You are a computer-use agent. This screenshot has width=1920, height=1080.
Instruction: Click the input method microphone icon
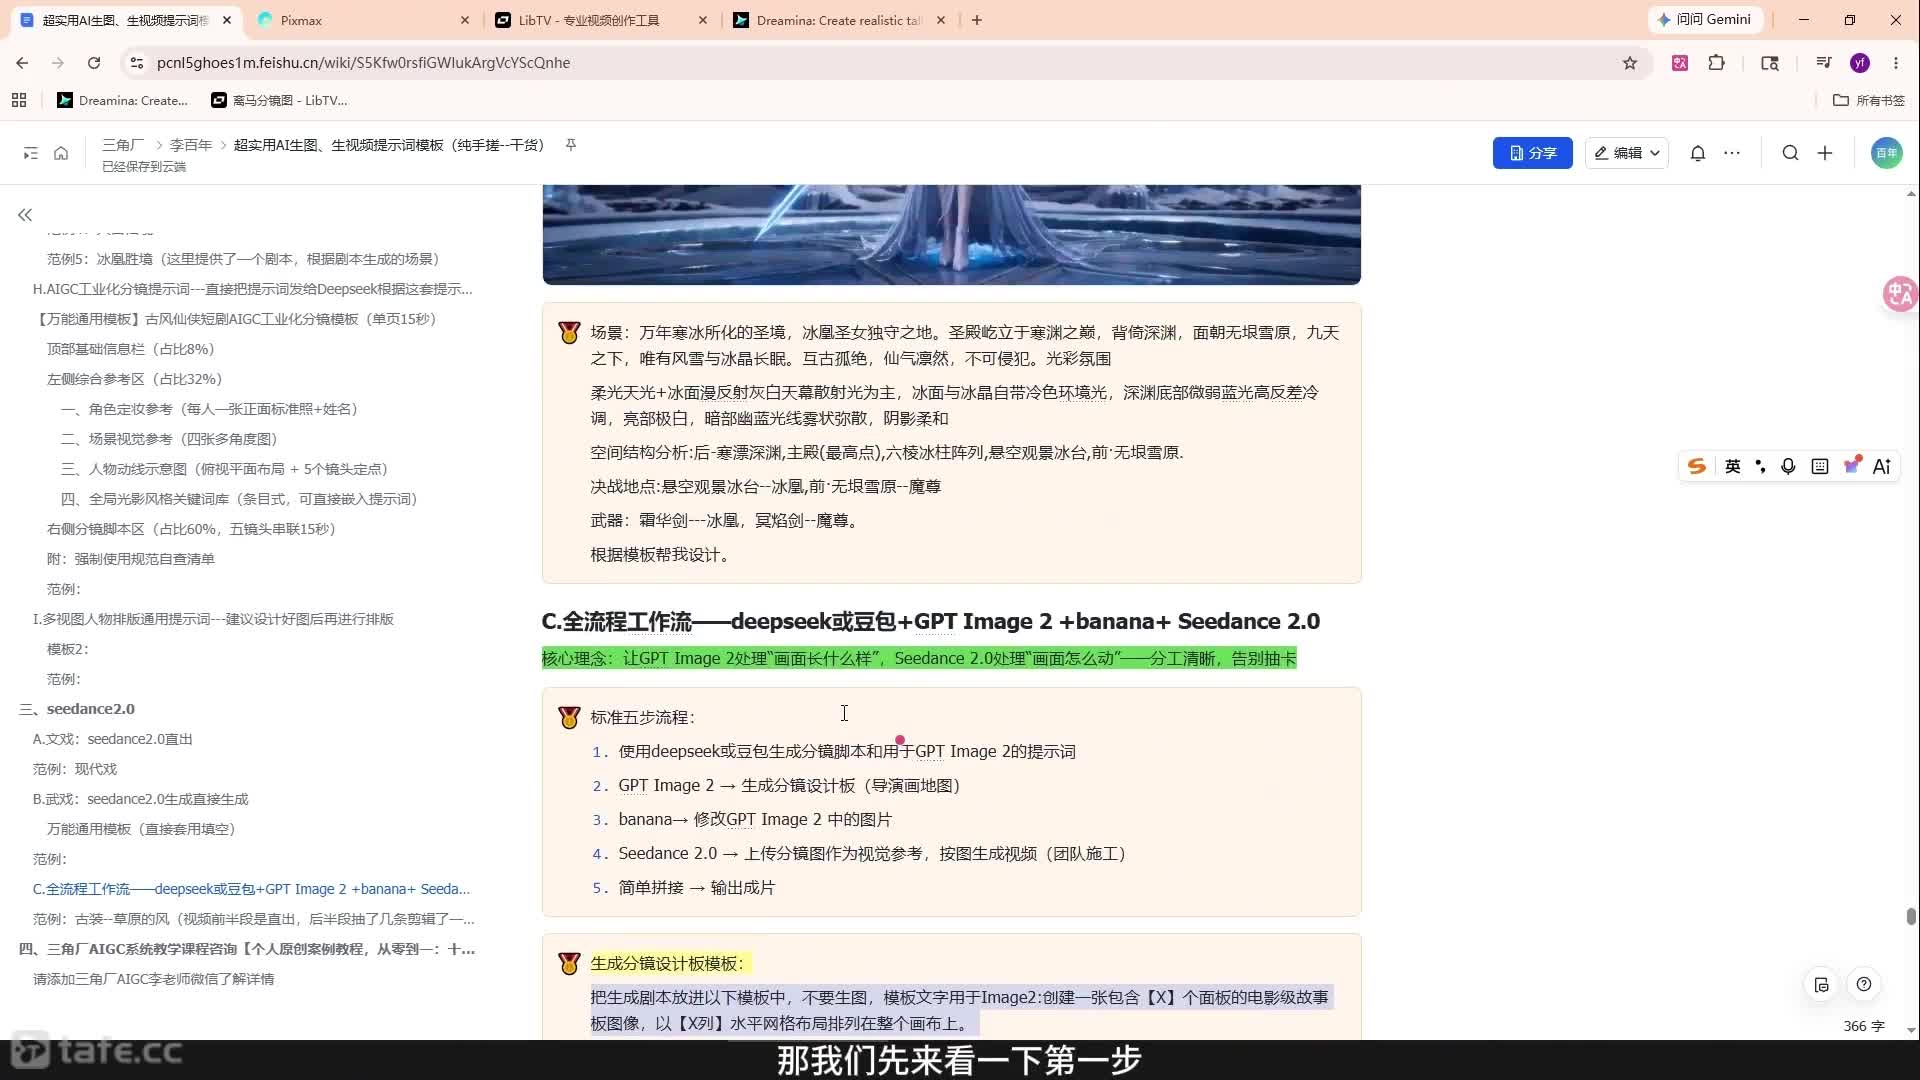tap(1788, 466)
